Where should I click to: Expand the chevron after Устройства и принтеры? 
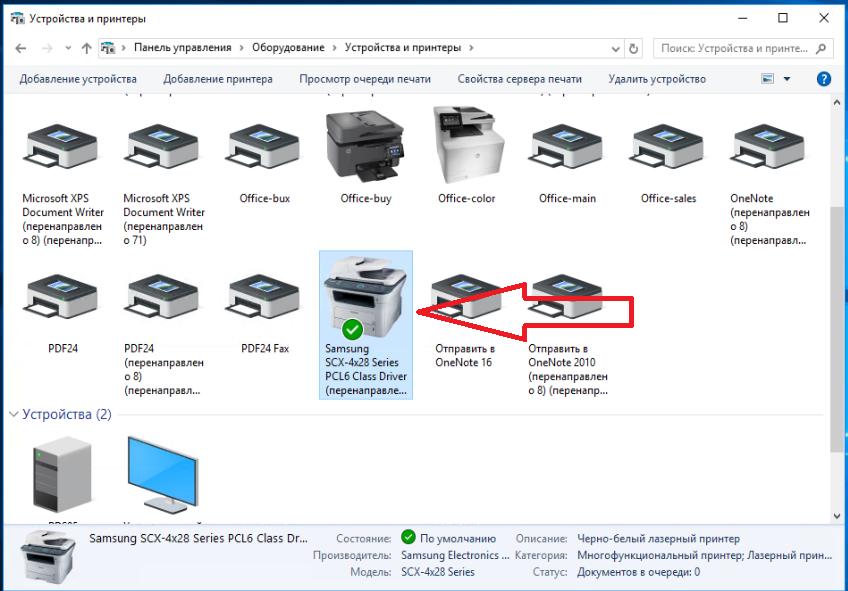(471, 48)
